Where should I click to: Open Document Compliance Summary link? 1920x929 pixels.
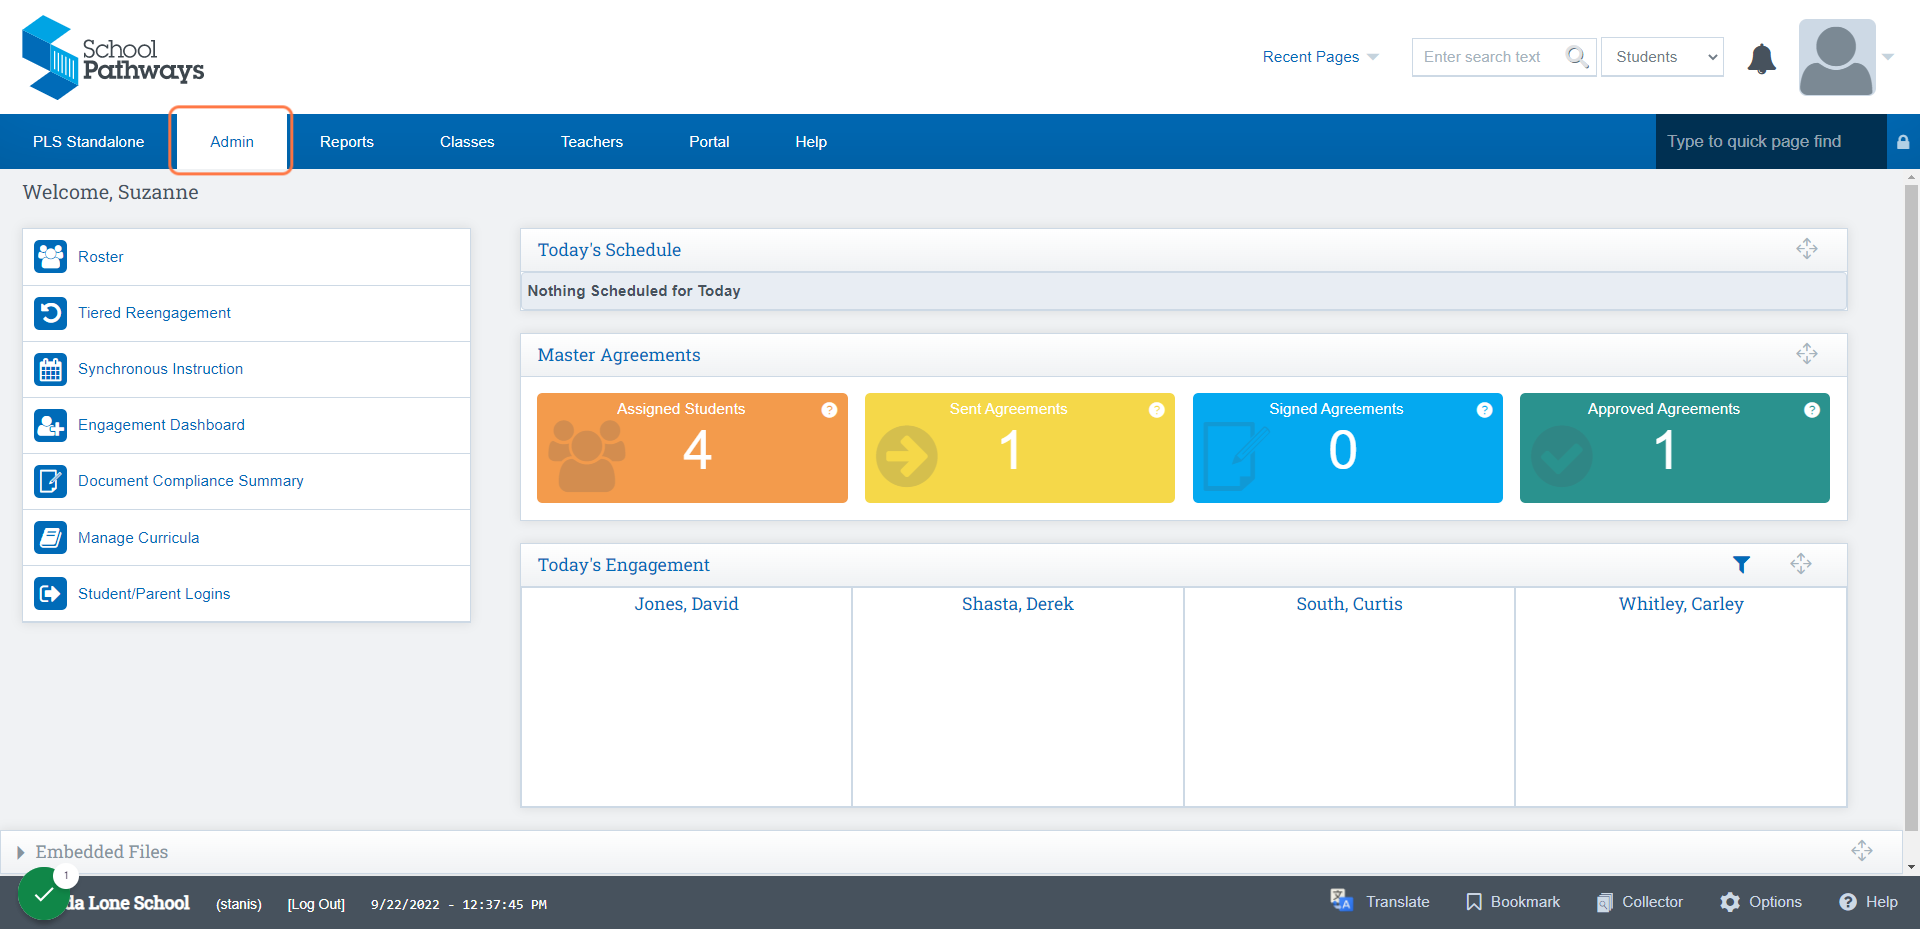(191, 481)
